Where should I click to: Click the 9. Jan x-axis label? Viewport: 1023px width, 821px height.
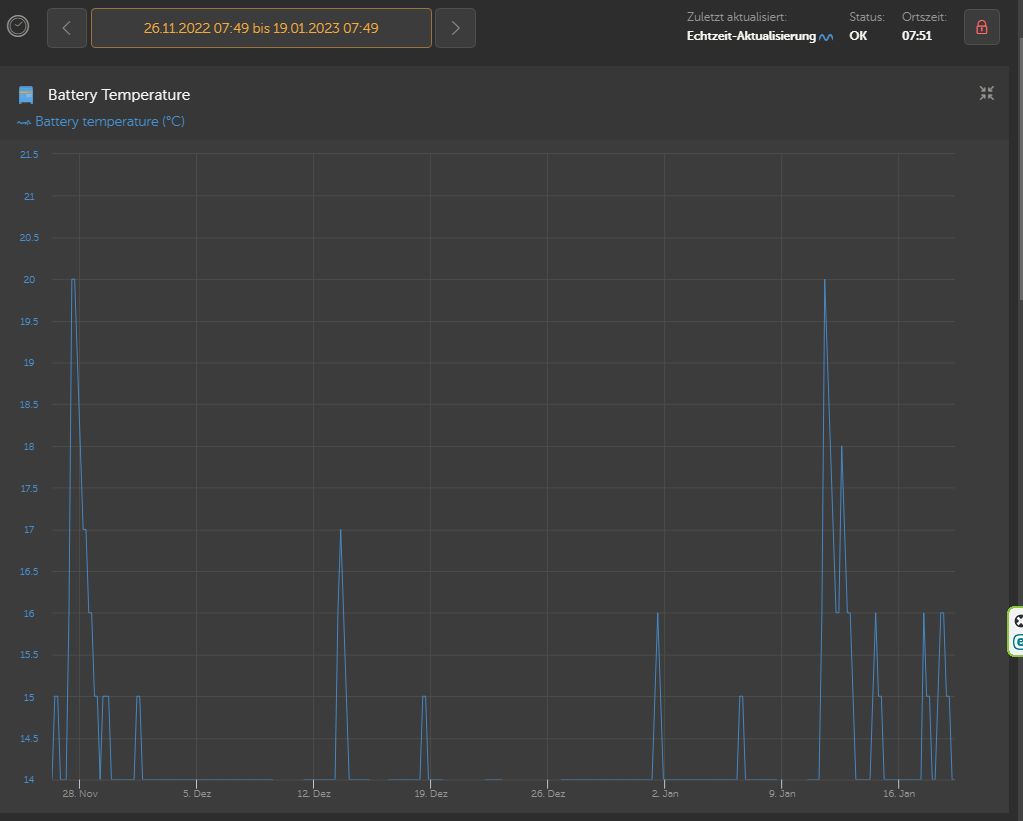click(782, 794)
